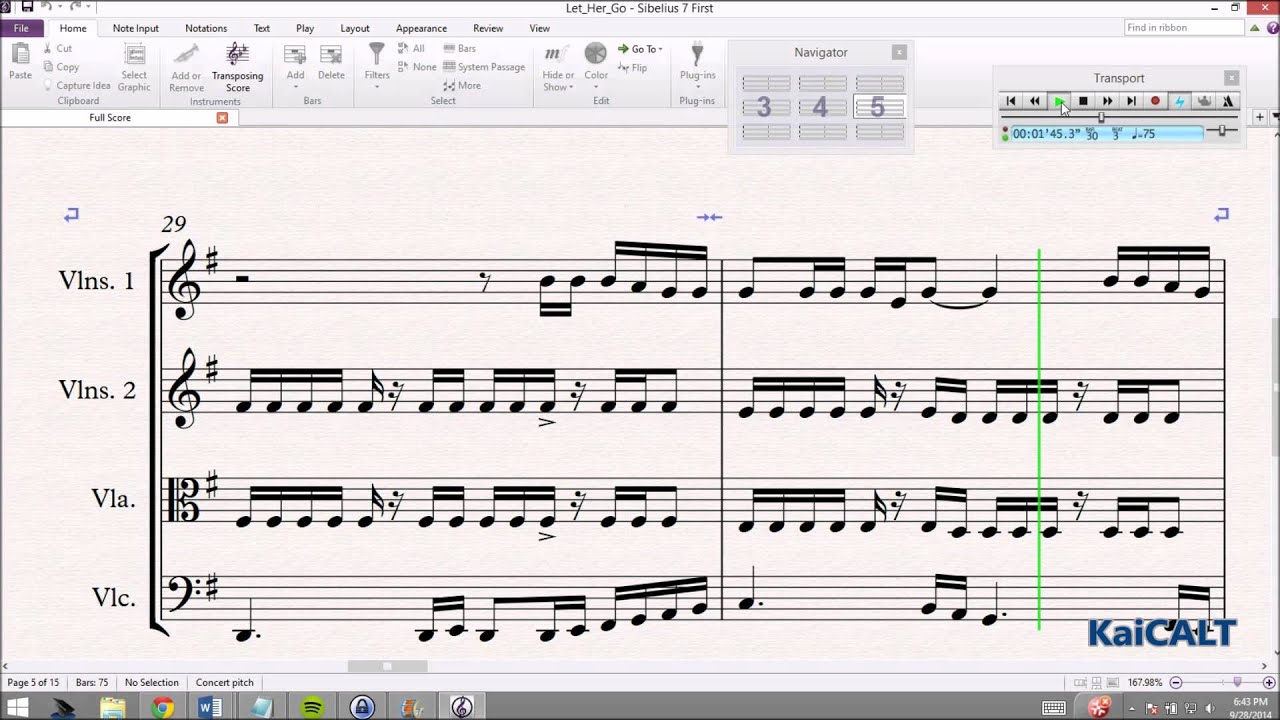1280x720 pixels.
Task: Close the Full Score tab
Action: point(222,118)
